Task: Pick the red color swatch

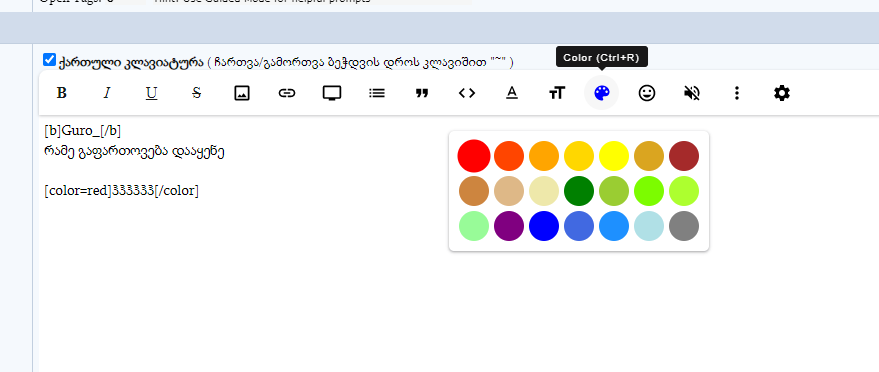Action: pyautogui.click(x=474, y=156)
